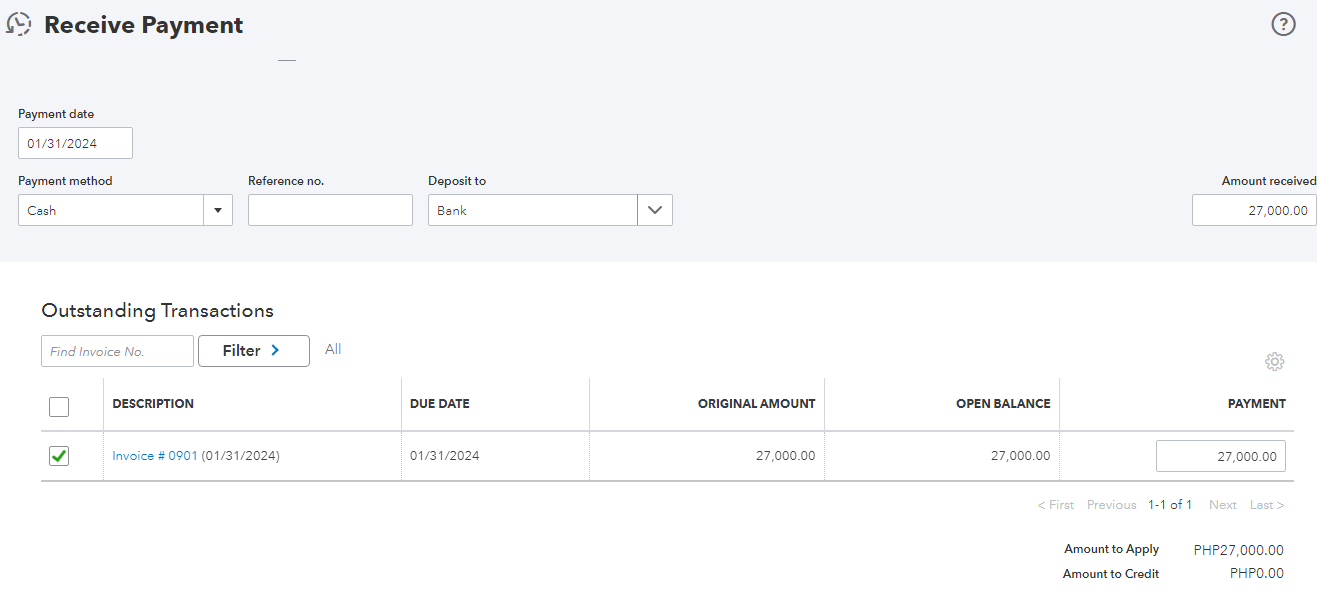Click the Filter button
The image size is (1317, 591).
pos(253,351)
